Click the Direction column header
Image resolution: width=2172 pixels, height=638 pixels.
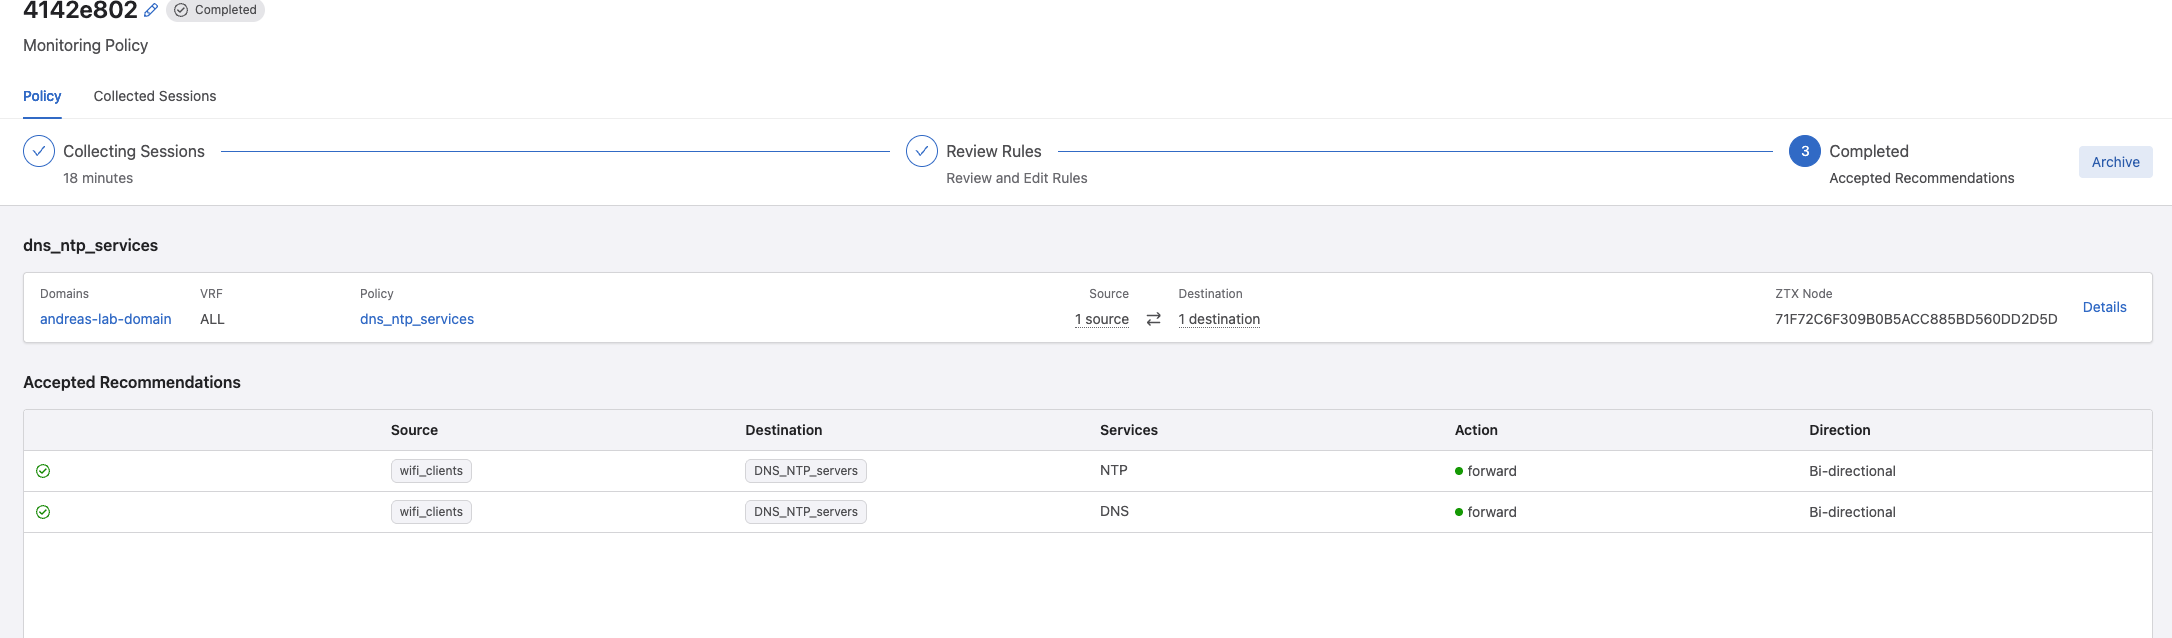(1839, 430)
